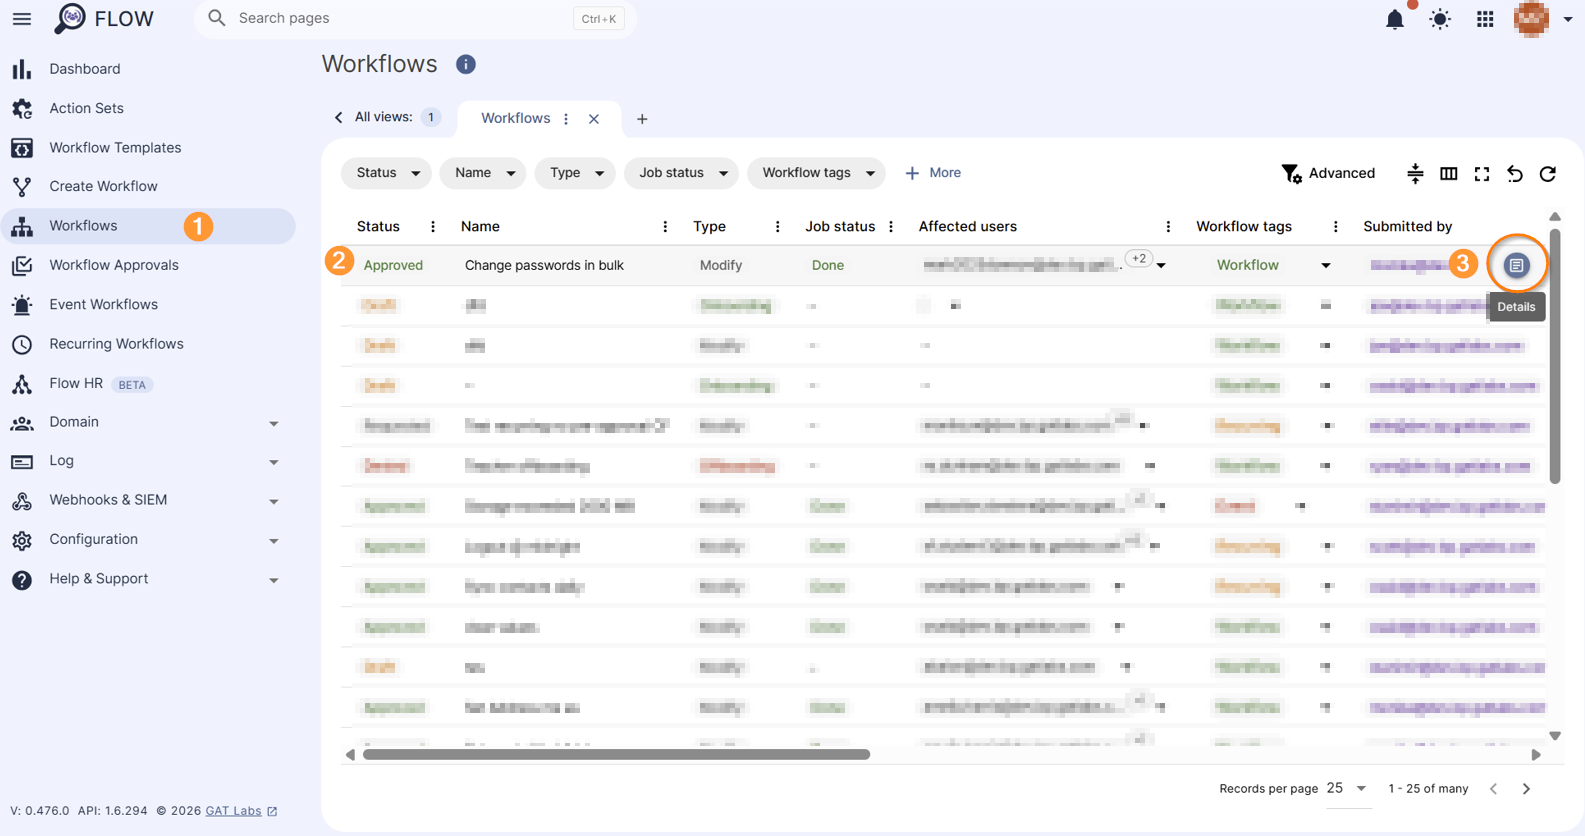The image size is (1585, 836).
Task: Toggle fullscreen table view
Action: point(1482,174)
